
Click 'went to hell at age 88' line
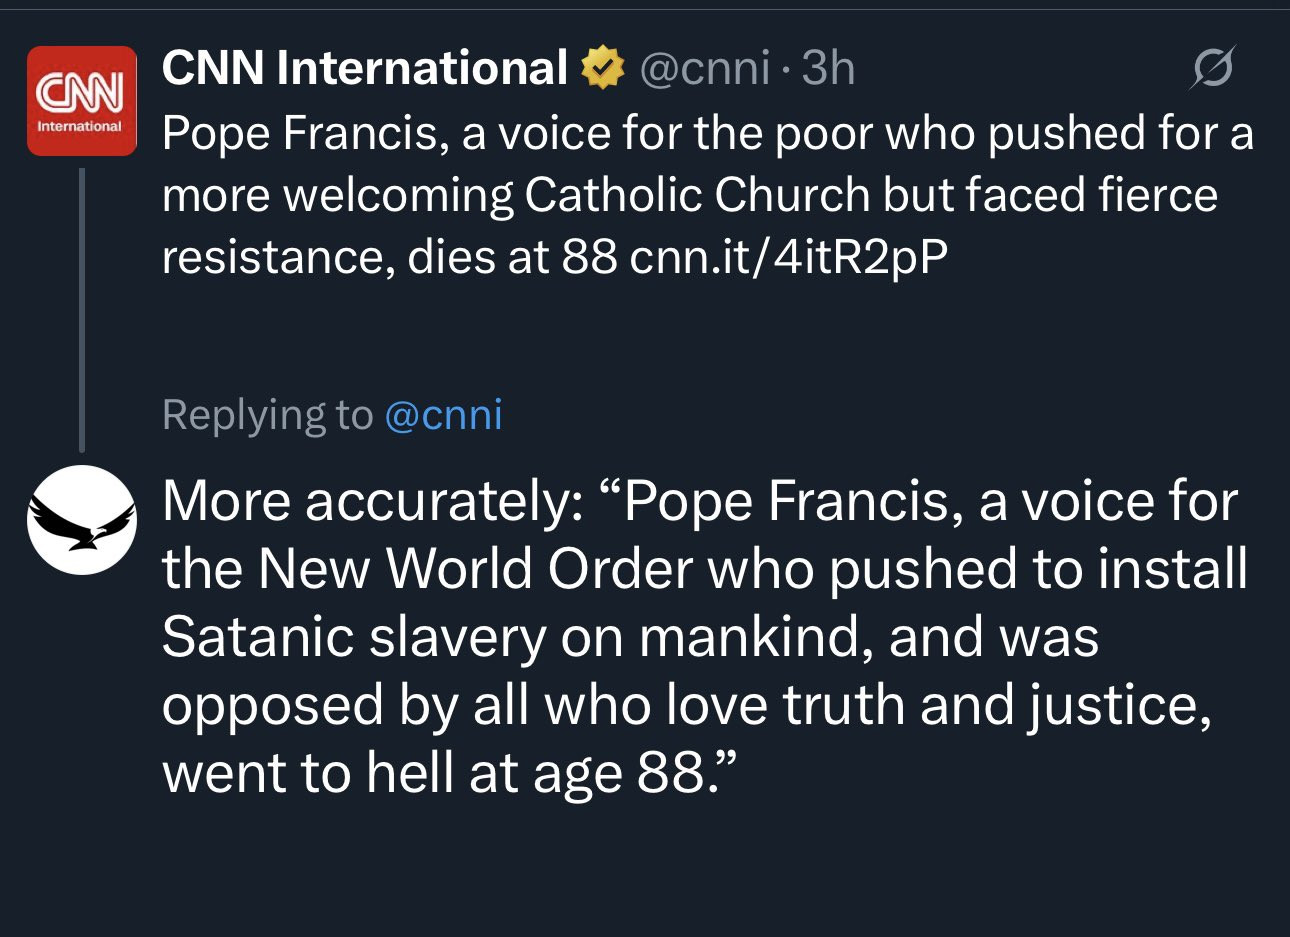450,772
